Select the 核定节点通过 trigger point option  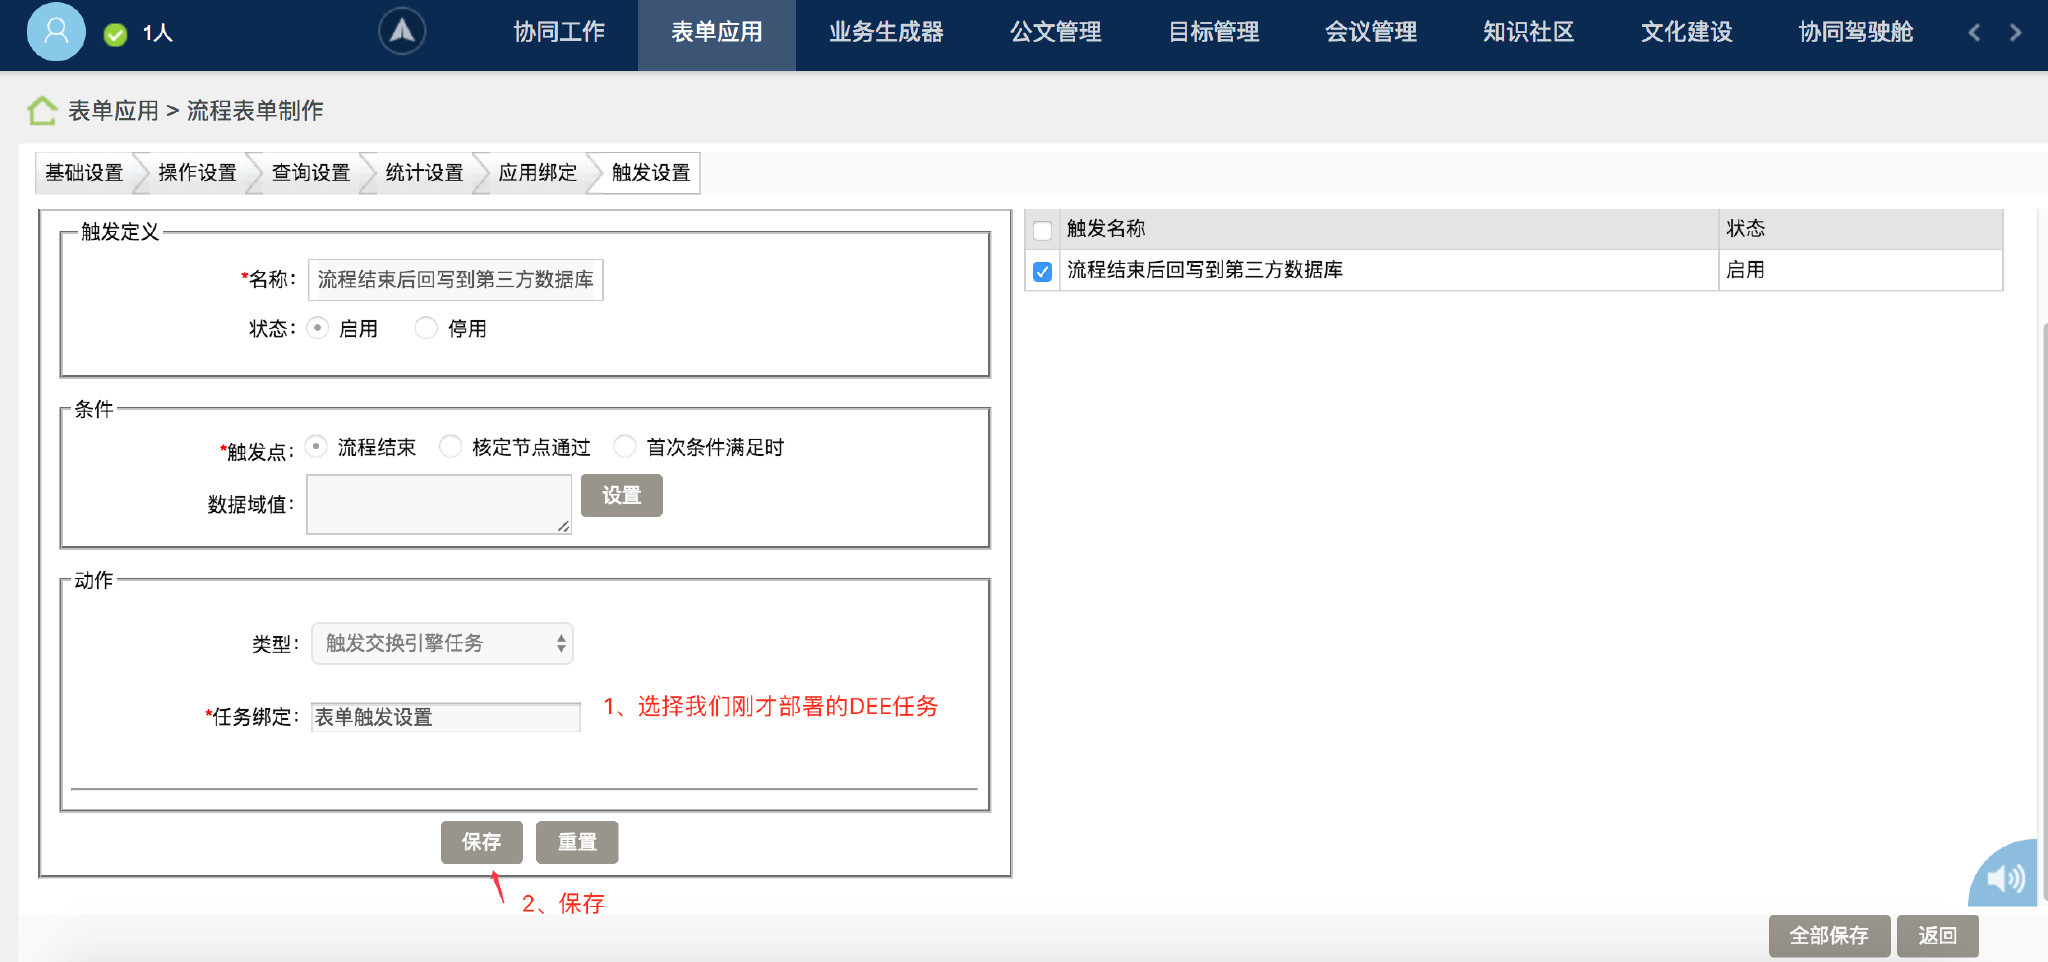click(451, 447)
